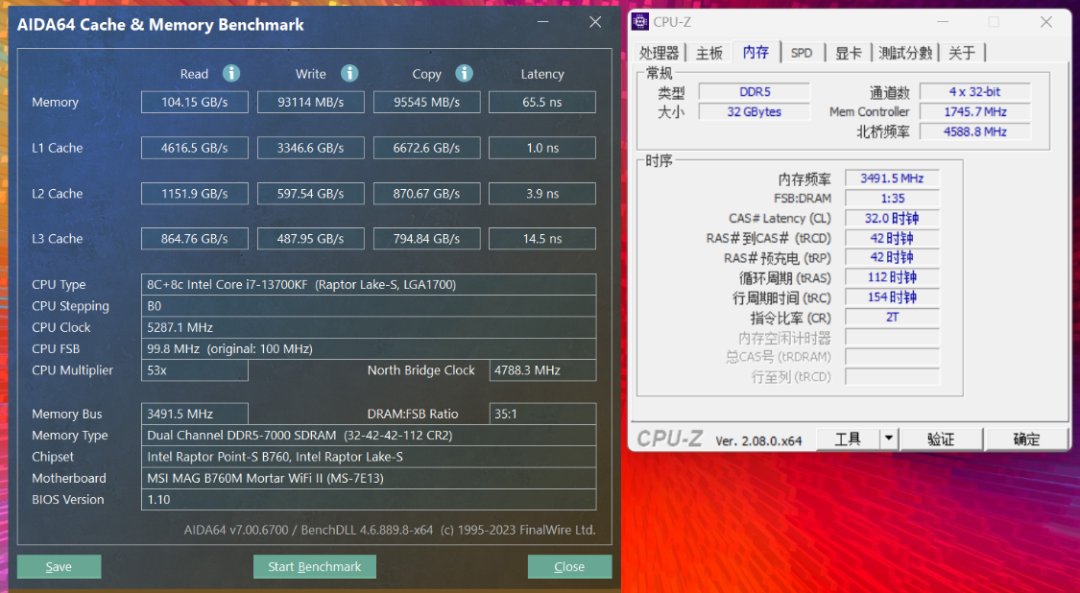Image resolution: width=1080 pixels, height=593 pixels.
Task: Click the CPU Multiplier value 53x
Action: [195, 370]
